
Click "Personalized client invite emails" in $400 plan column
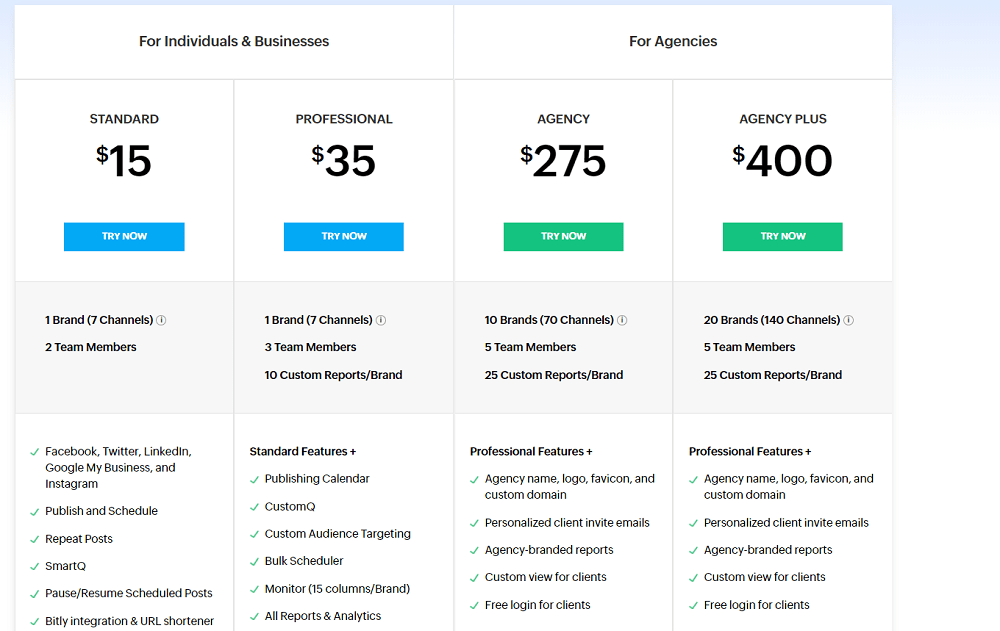tap(786, 523)
